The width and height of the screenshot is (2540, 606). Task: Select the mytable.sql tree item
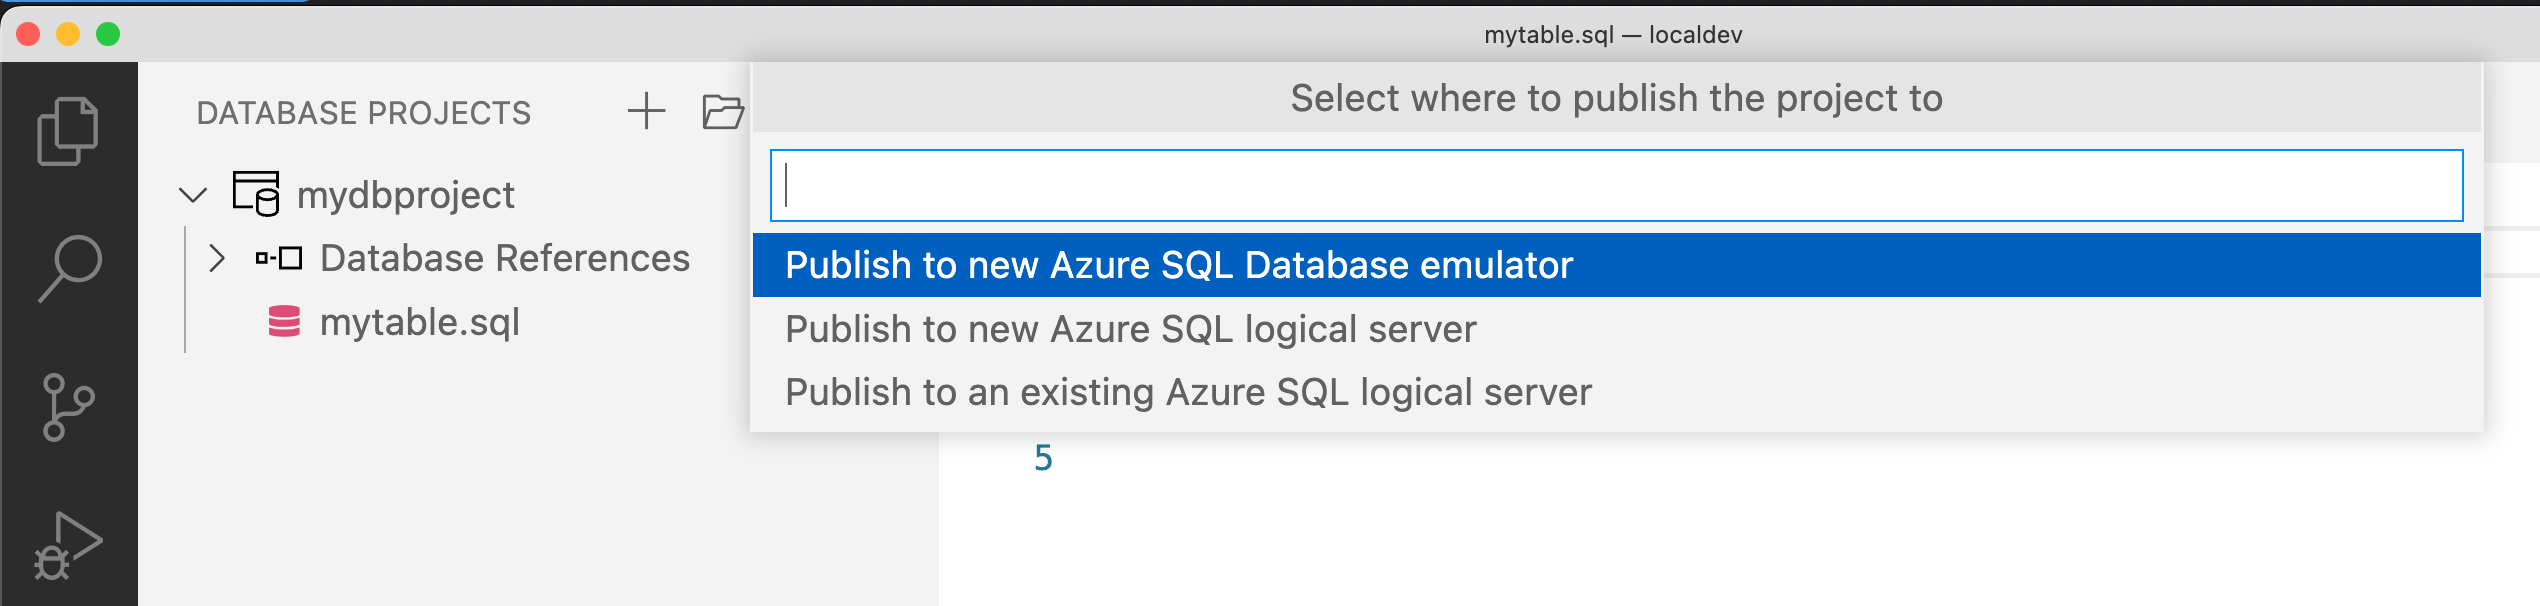(x=420, y=322)
